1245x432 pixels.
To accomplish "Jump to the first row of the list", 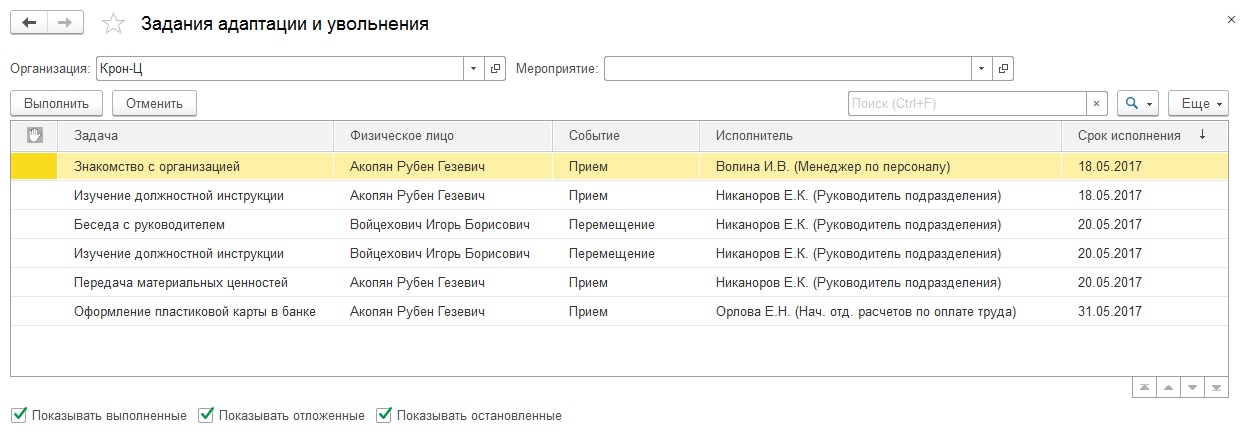I will coord(1142,387).
